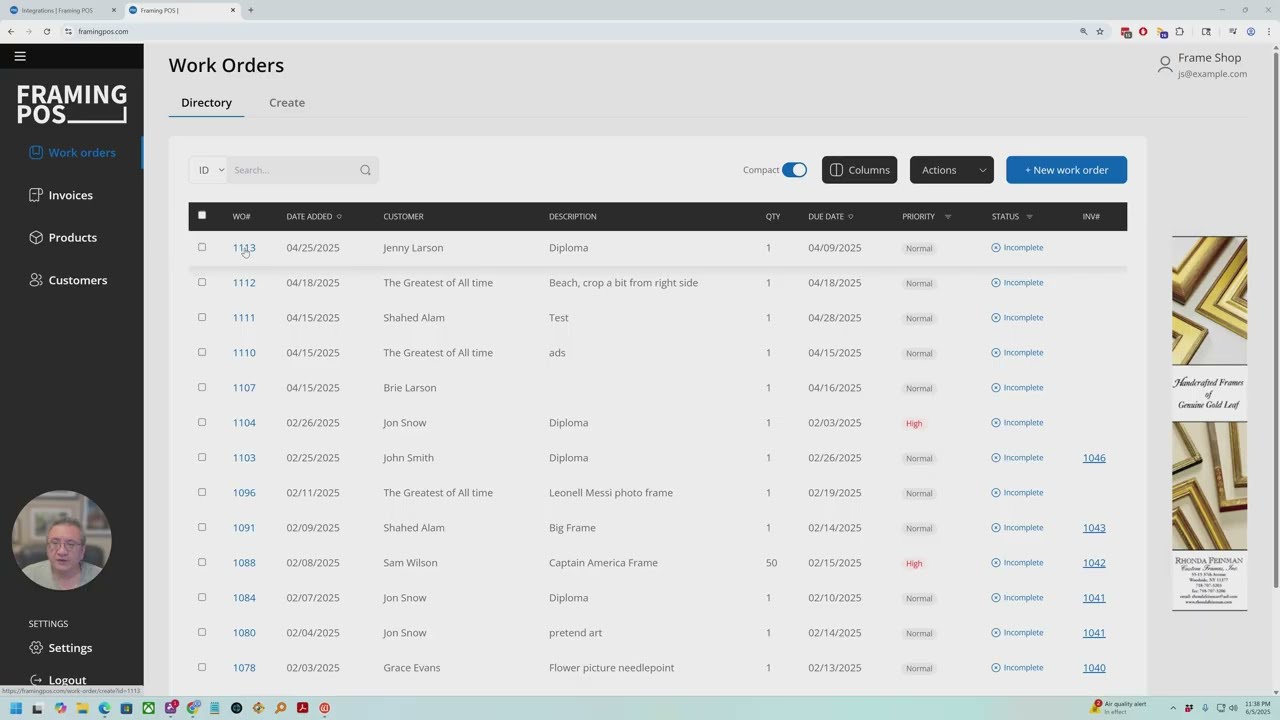Viewport: 1280px width, 720px height.
Task: Open invoice 1043 link
Action: click(1094, 528)
